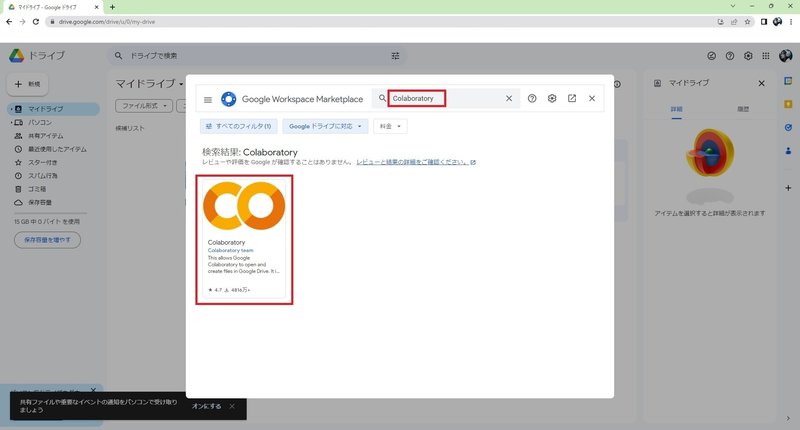Go back in Chrome

(x=9, y=22)
